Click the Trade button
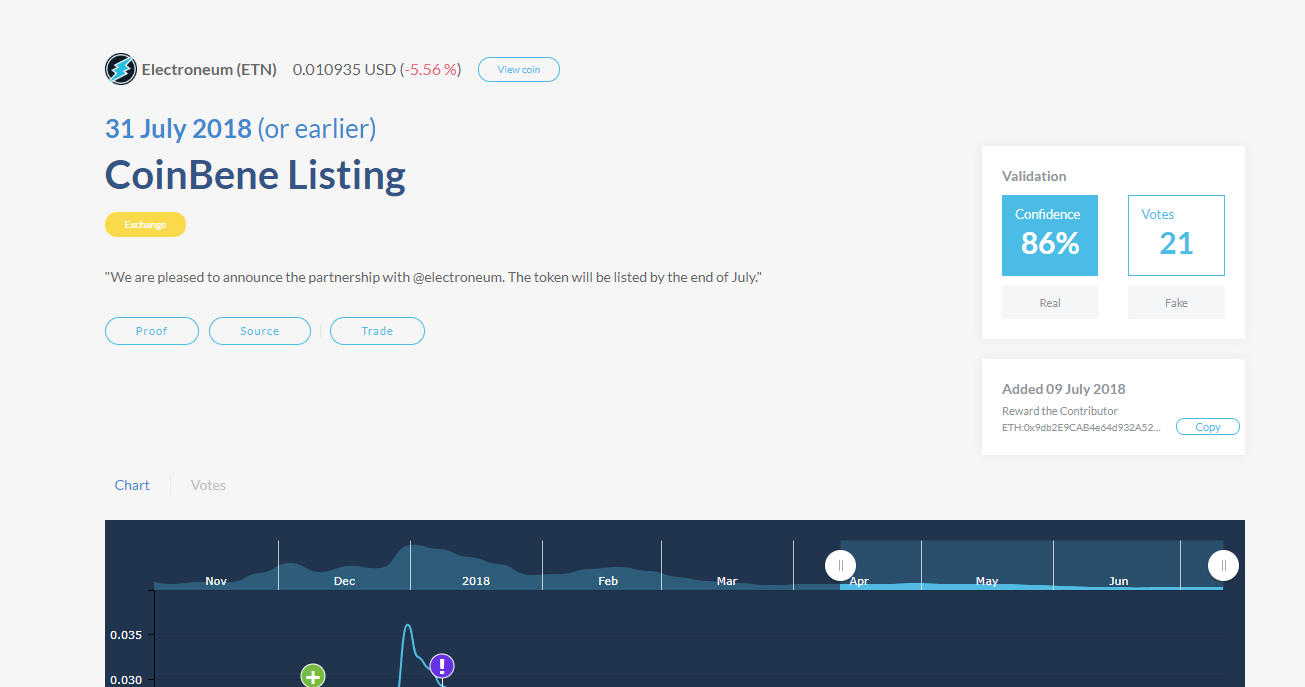The height and width of the screenshot is (687, 1305). [x=377, y=331]
